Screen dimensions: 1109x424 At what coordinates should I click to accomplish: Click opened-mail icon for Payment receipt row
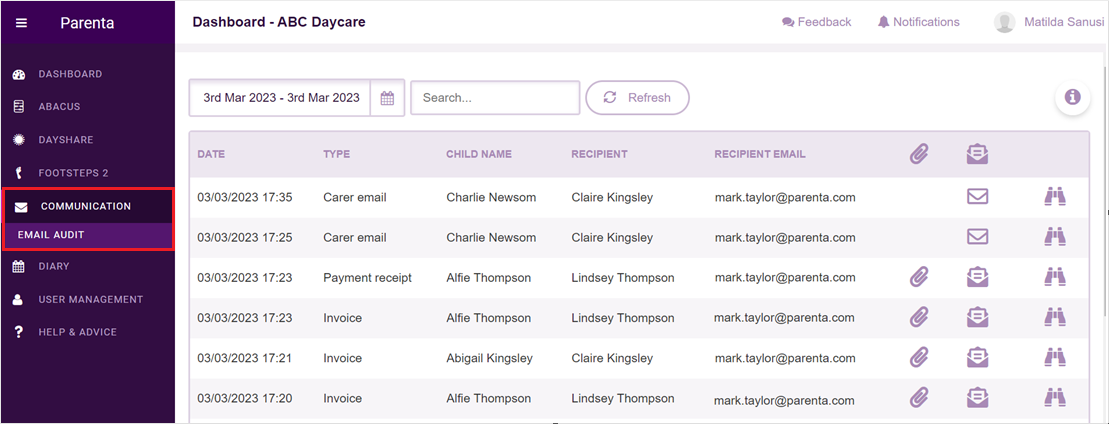pos(977,277)
